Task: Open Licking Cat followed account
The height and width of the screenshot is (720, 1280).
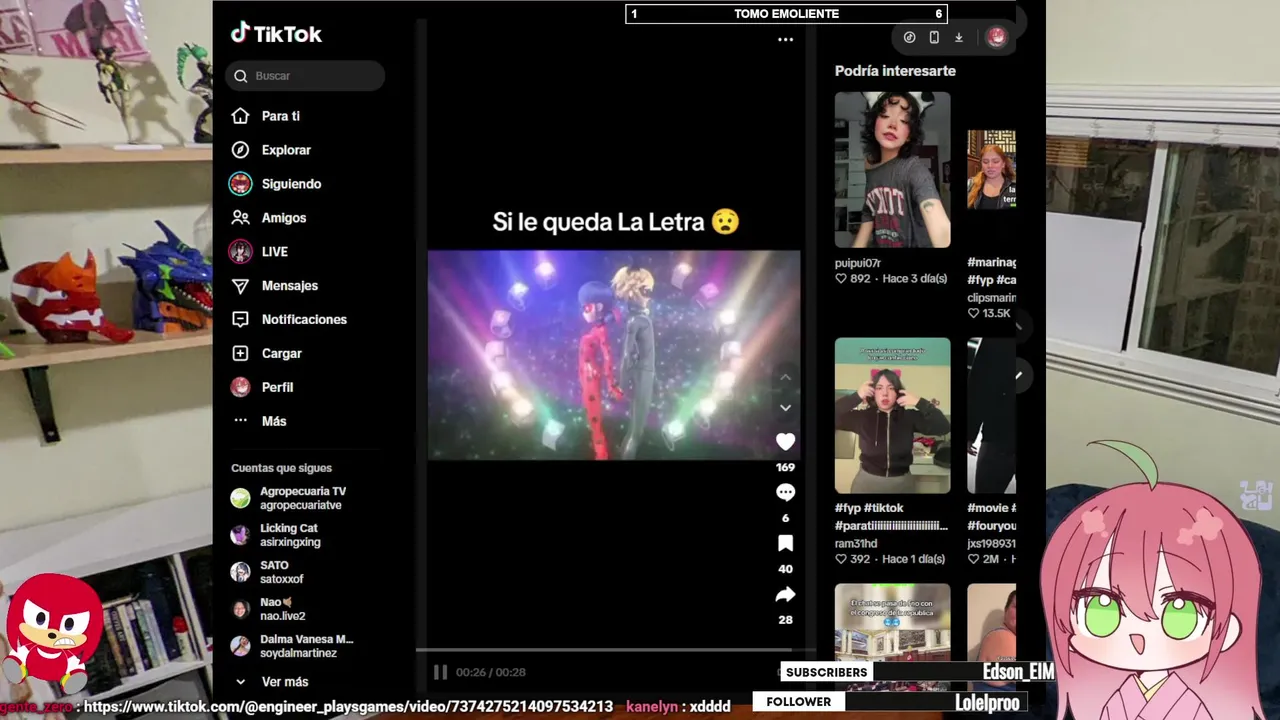Action: click(276, 535)
